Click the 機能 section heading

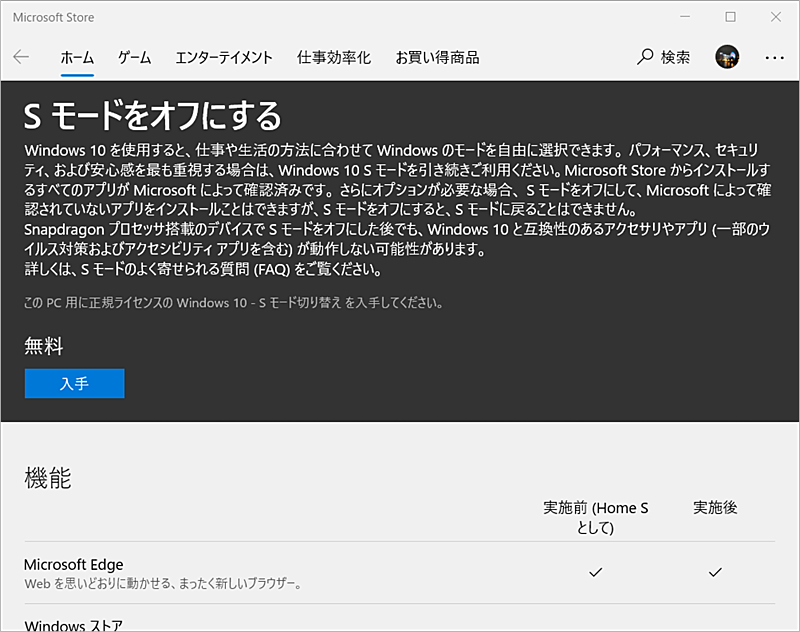(48, 478)
